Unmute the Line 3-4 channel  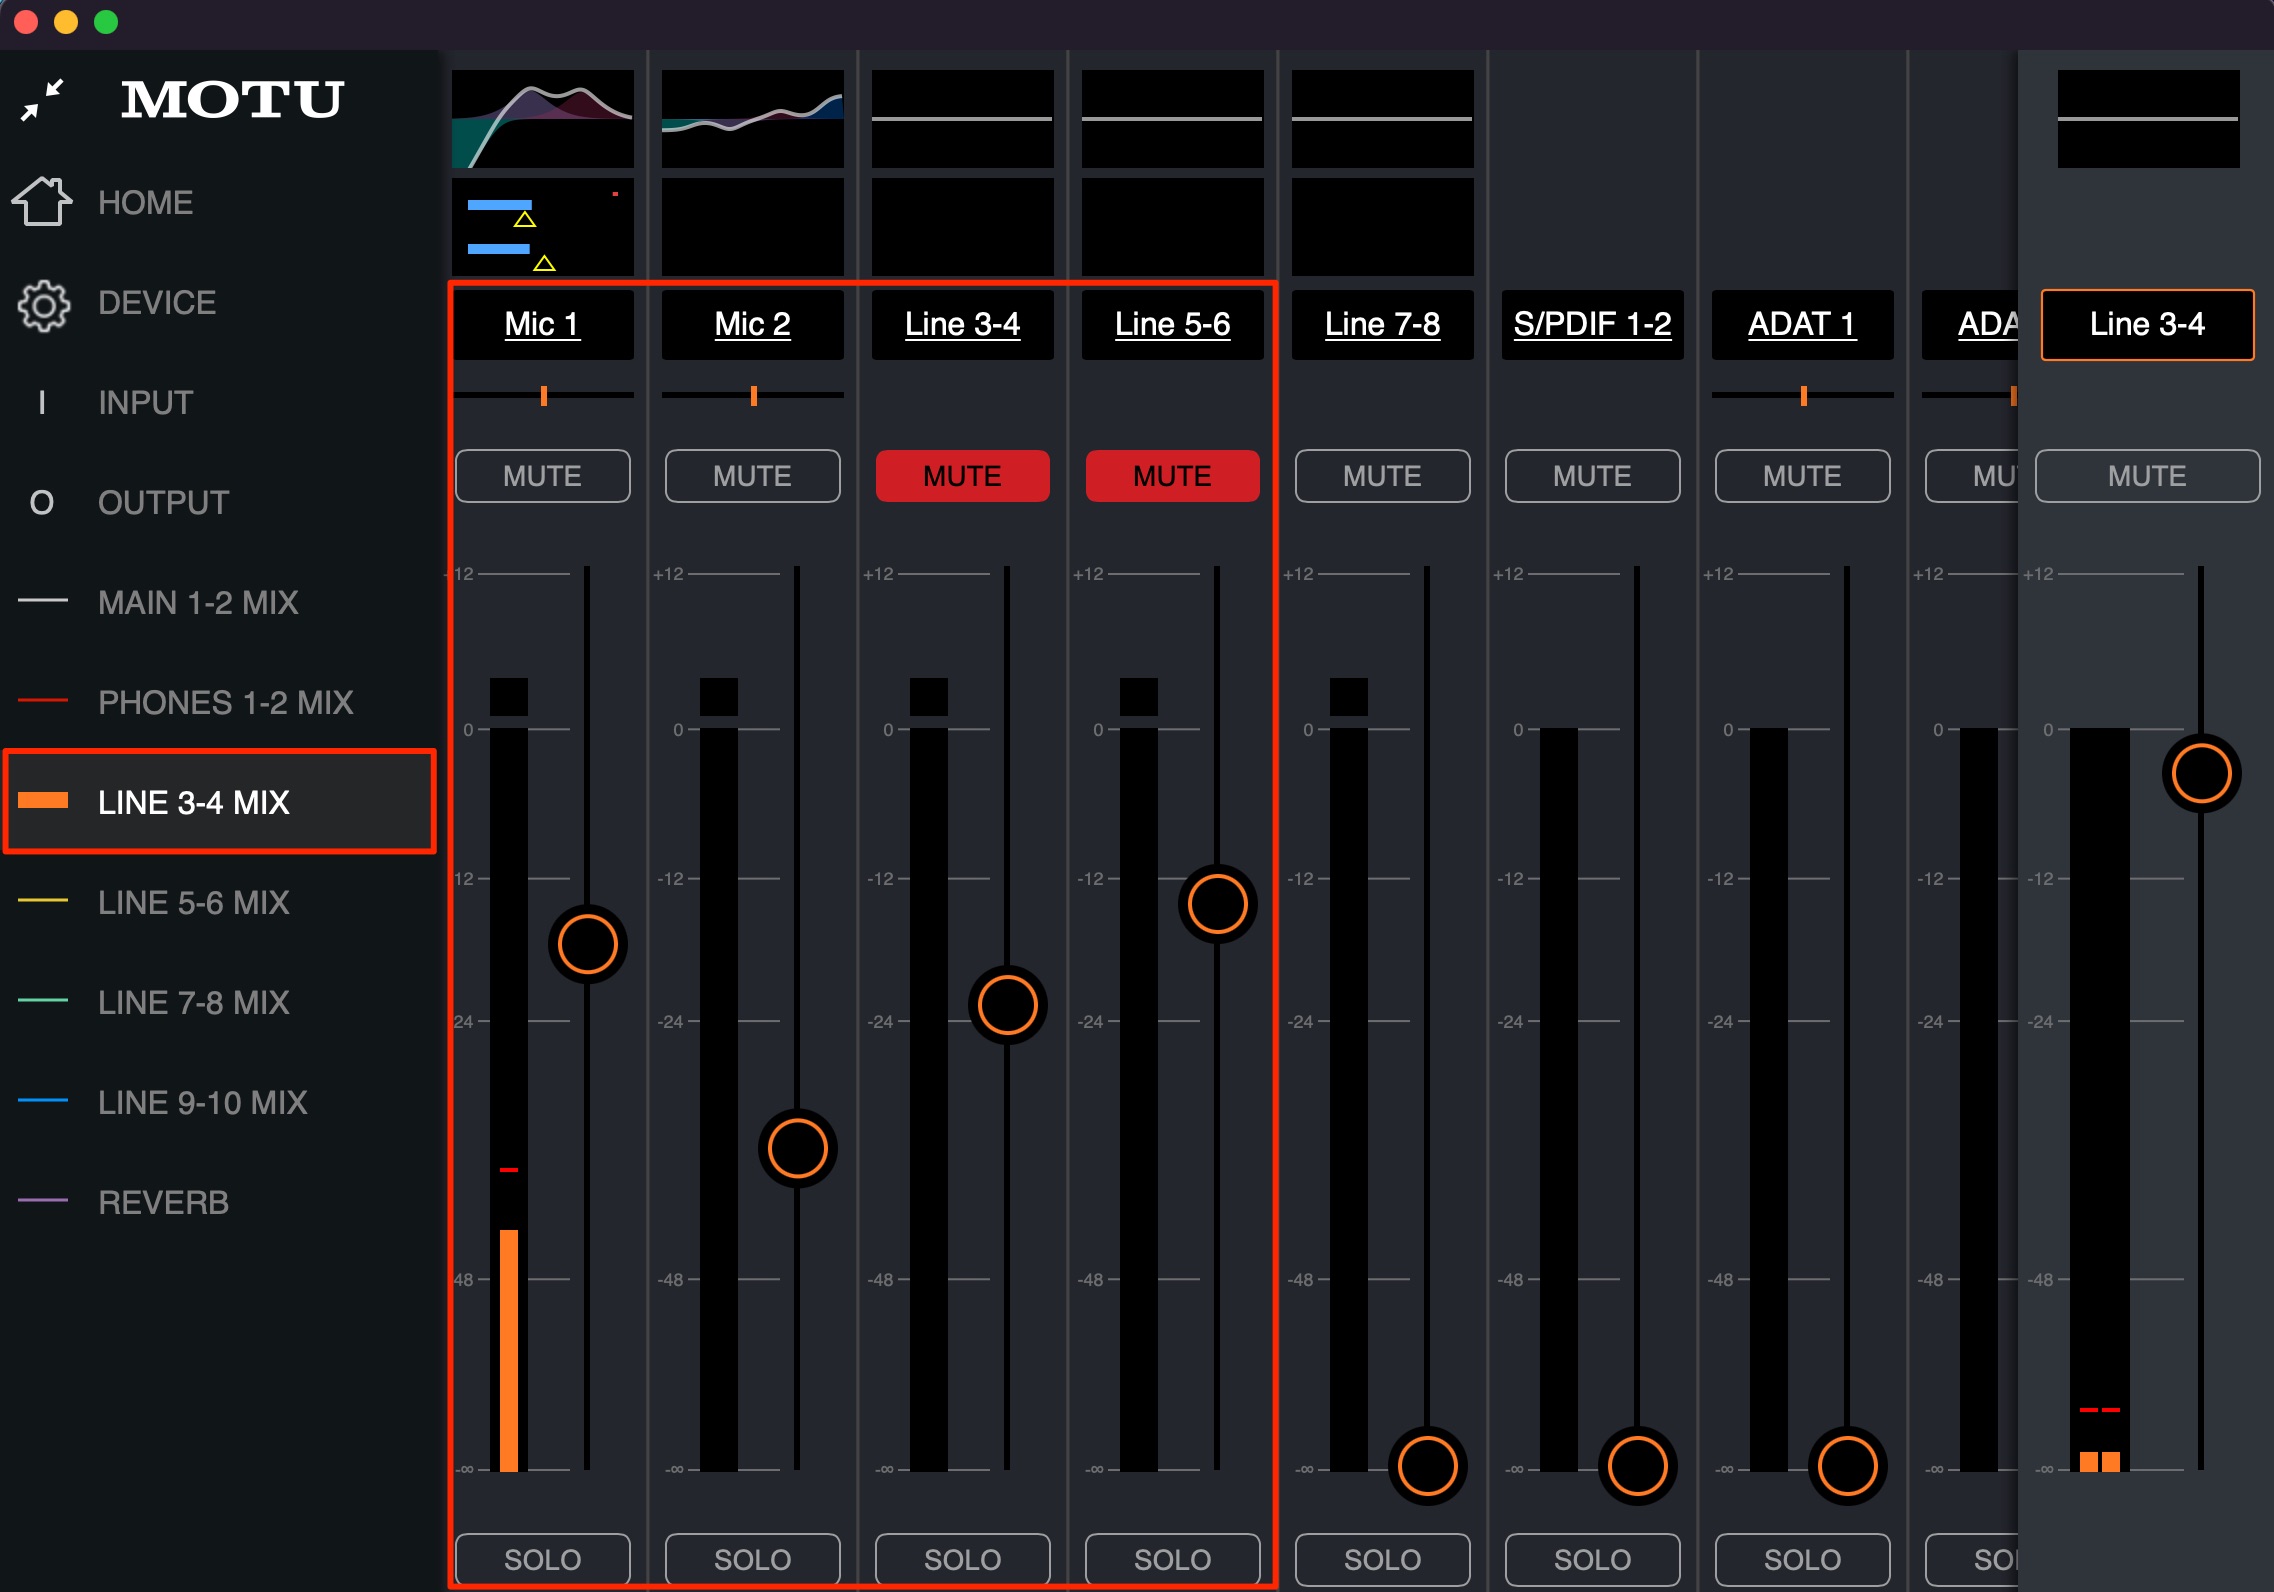point(963,476)
